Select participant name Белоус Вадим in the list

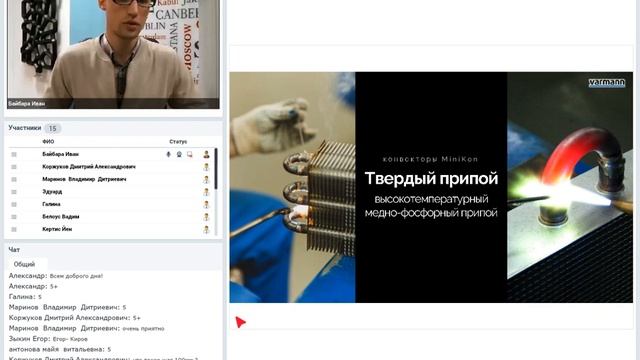(x=61, y=217)
